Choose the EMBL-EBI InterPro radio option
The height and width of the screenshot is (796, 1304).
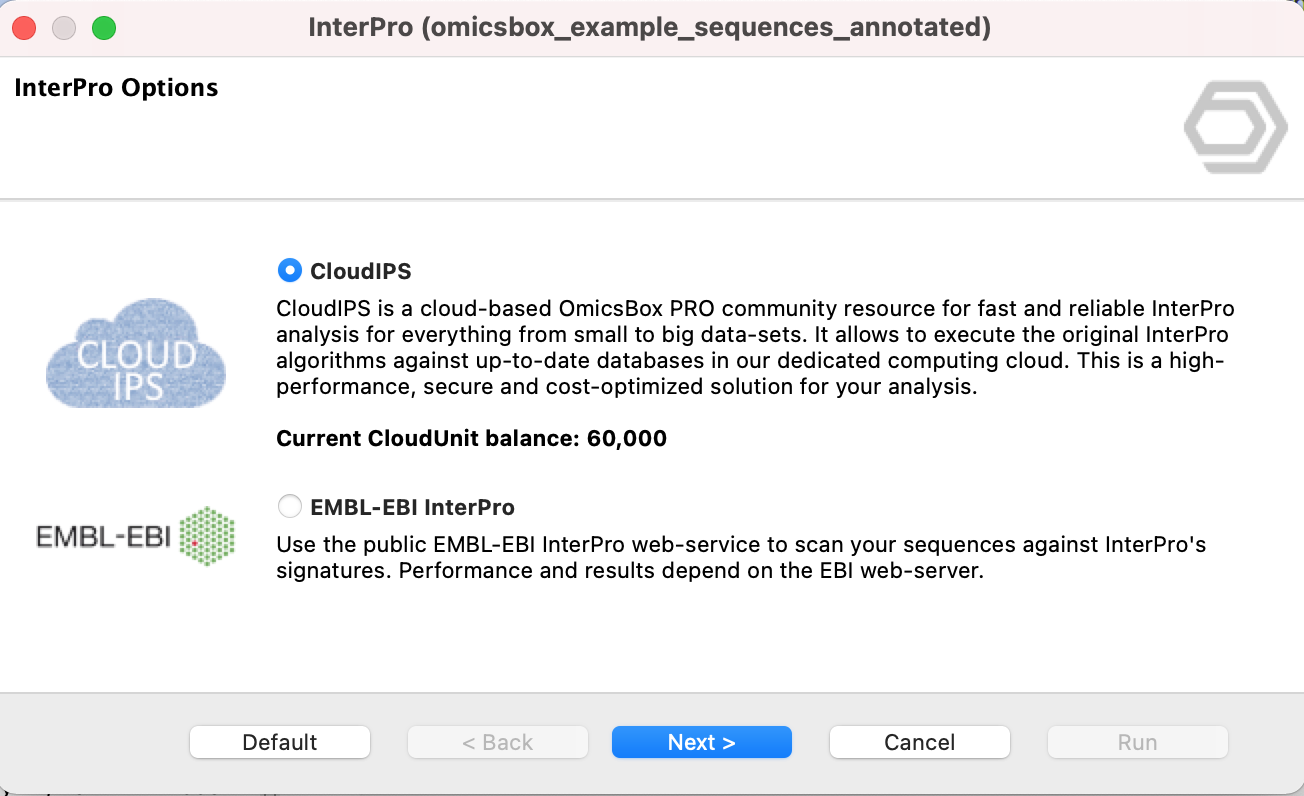(x=290, y=507)
